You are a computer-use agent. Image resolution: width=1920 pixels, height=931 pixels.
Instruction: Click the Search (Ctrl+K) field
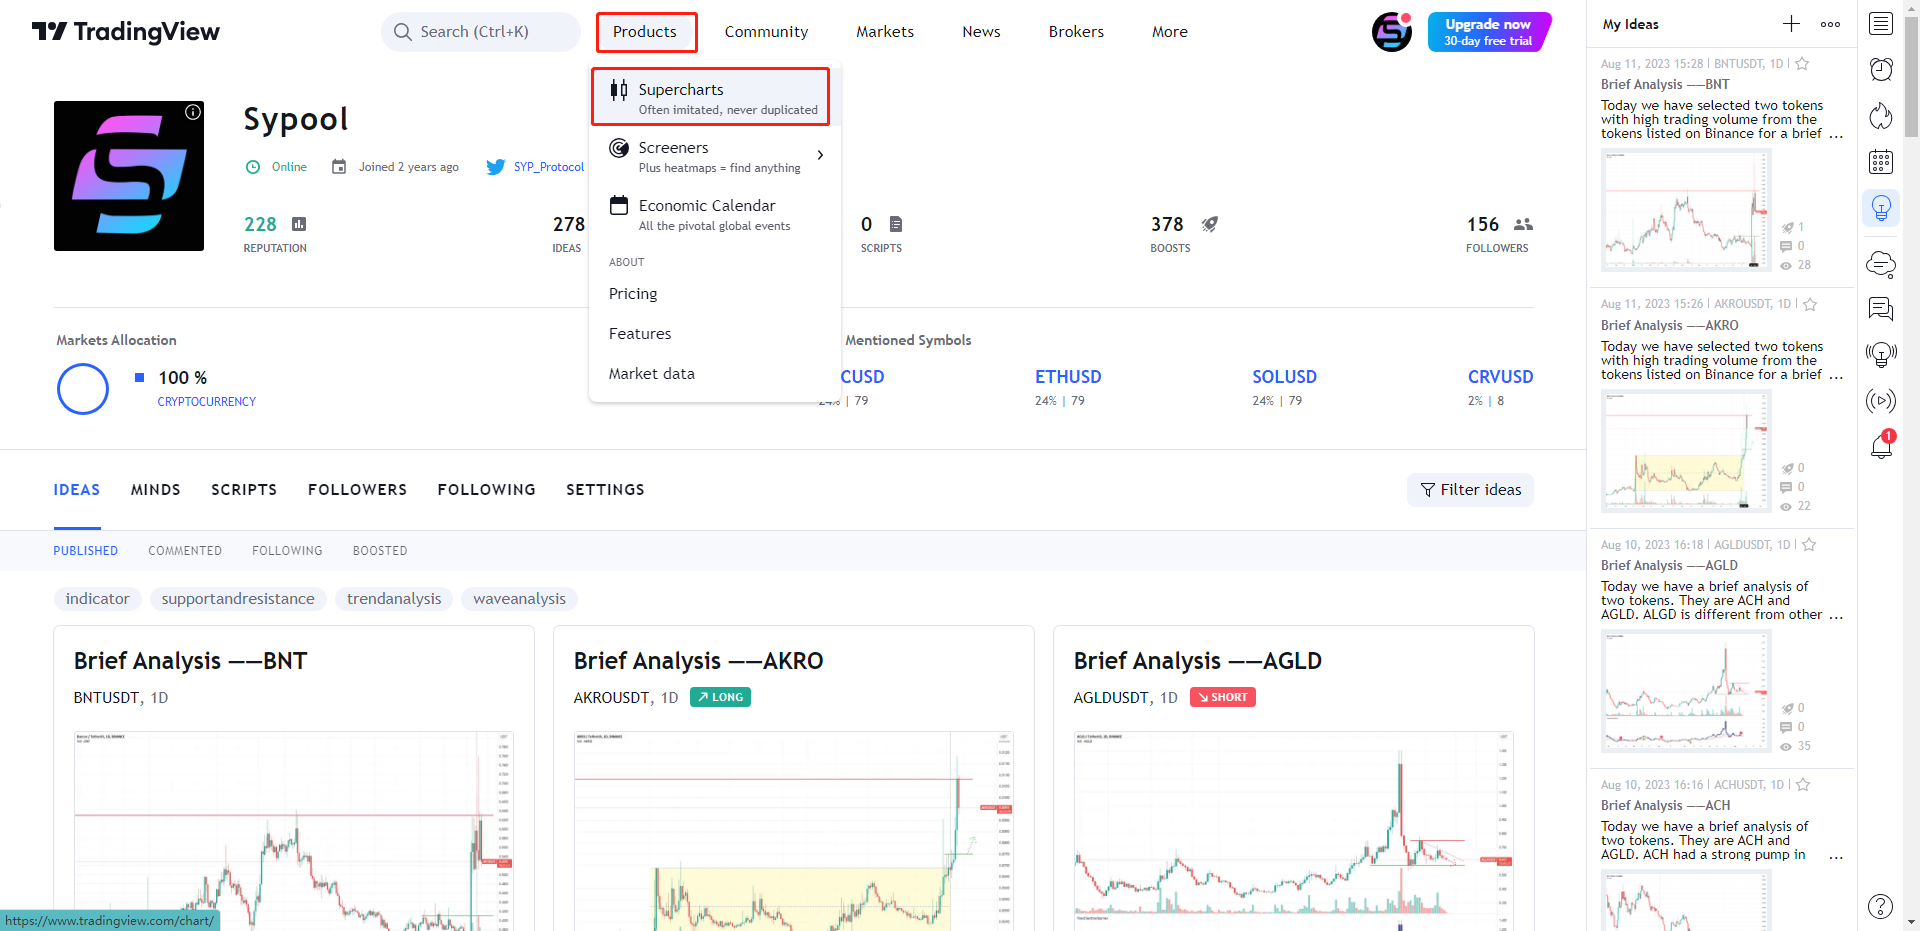[x=481, y=32]
